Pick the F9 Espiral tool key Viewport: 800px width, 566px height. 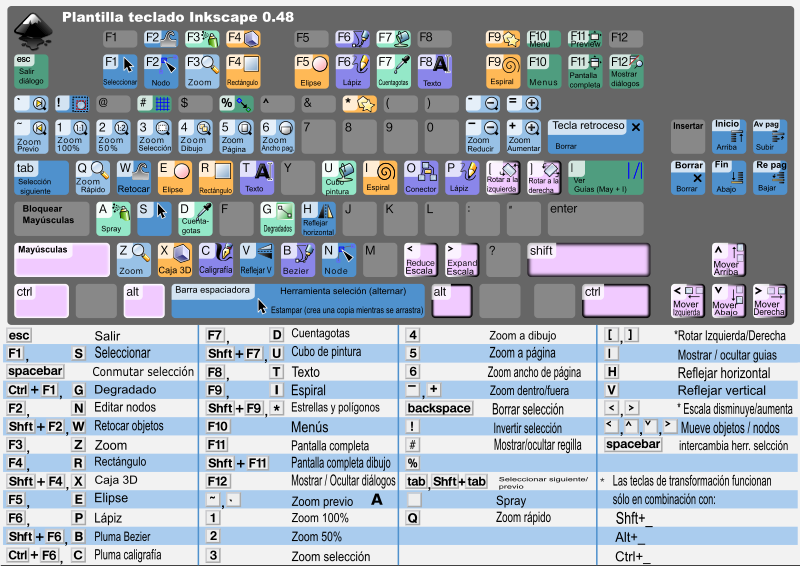[x=502, y=70]
